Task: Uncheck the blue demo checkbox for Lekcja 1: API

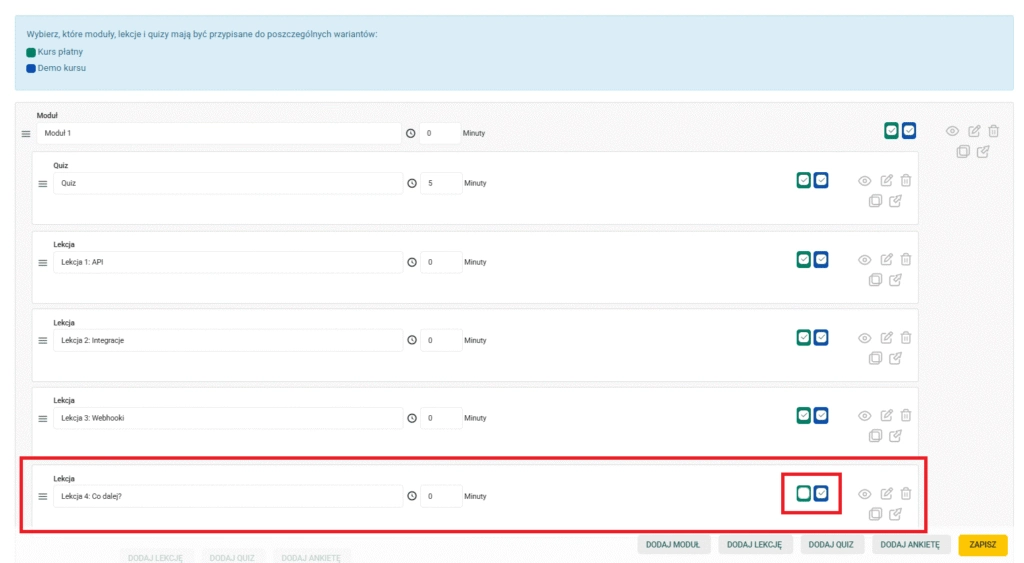Action: [821, 259]
